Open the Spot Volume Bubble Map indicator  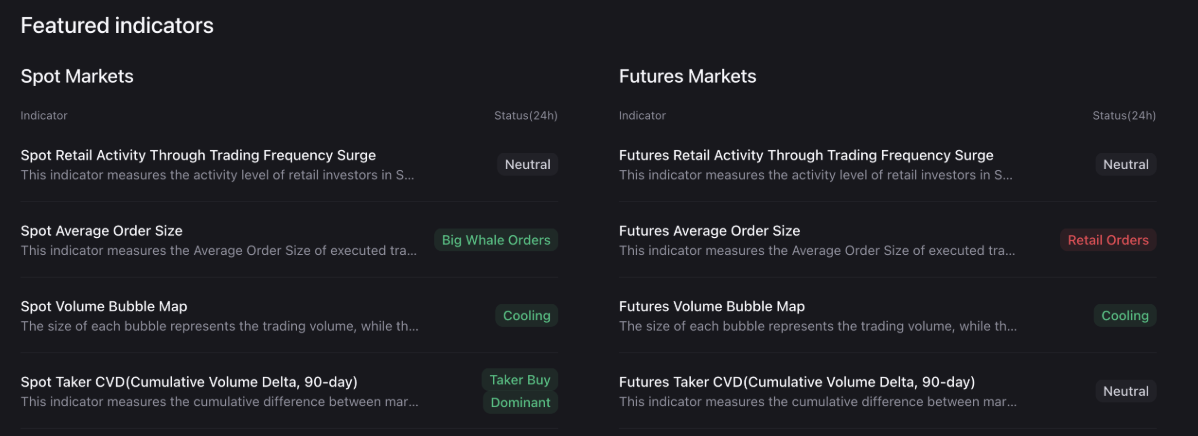tap(104, 307)
